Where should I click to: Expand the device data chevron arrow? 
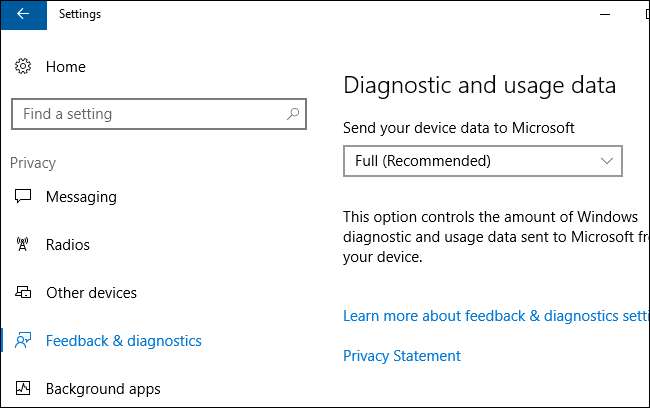(606, 161)
